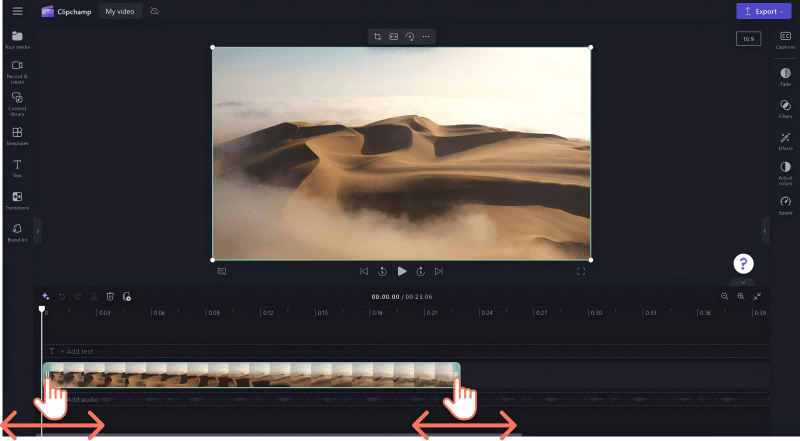Skip to the end of video
The width and height of the screenshot is (800, 441).
[439, 272]
